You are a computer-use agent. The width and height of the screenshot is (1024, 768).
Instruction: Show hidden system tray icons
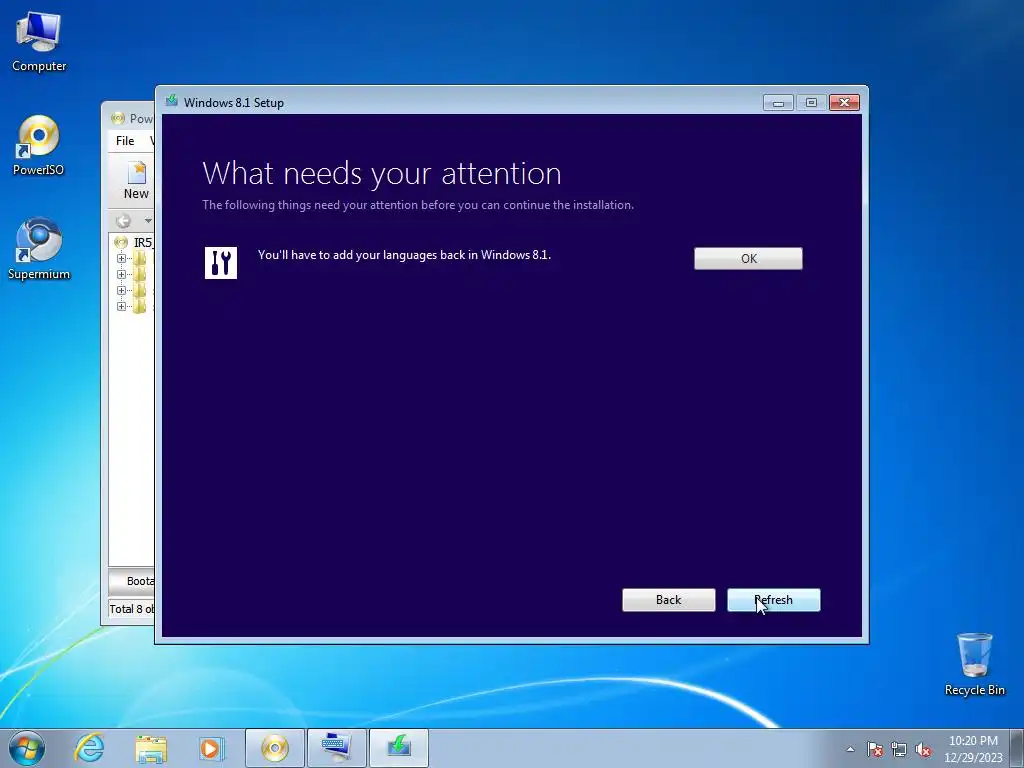[x=850, y=749]
